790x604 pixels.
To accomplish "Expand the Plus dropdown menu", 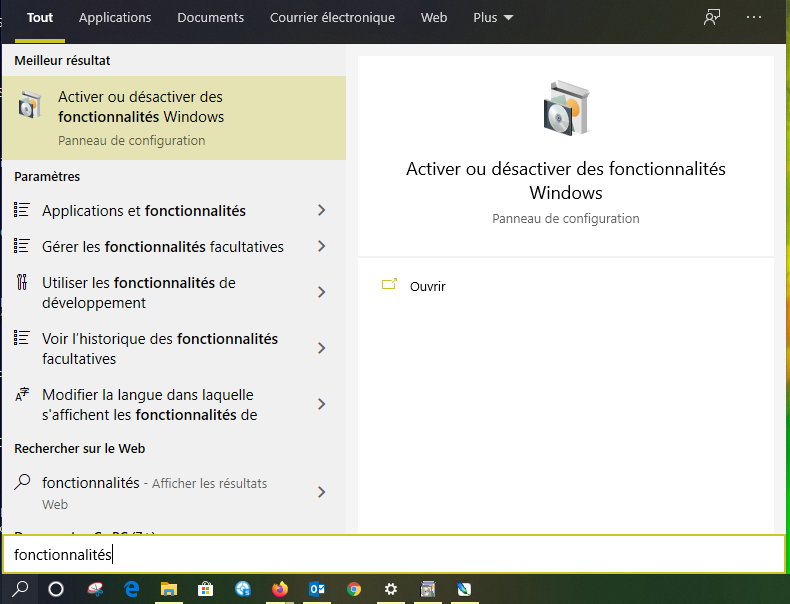I will (493, 18).
